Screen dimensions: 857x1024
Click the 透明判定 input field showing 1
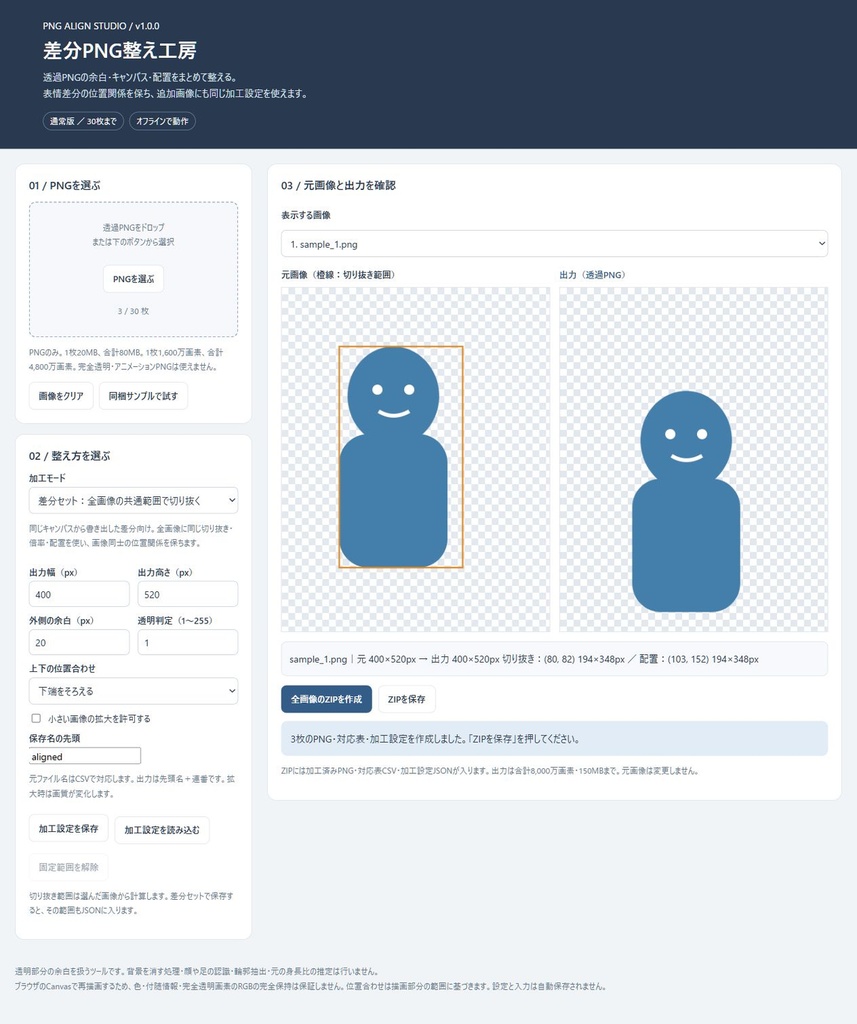click(x=187, y=643)
